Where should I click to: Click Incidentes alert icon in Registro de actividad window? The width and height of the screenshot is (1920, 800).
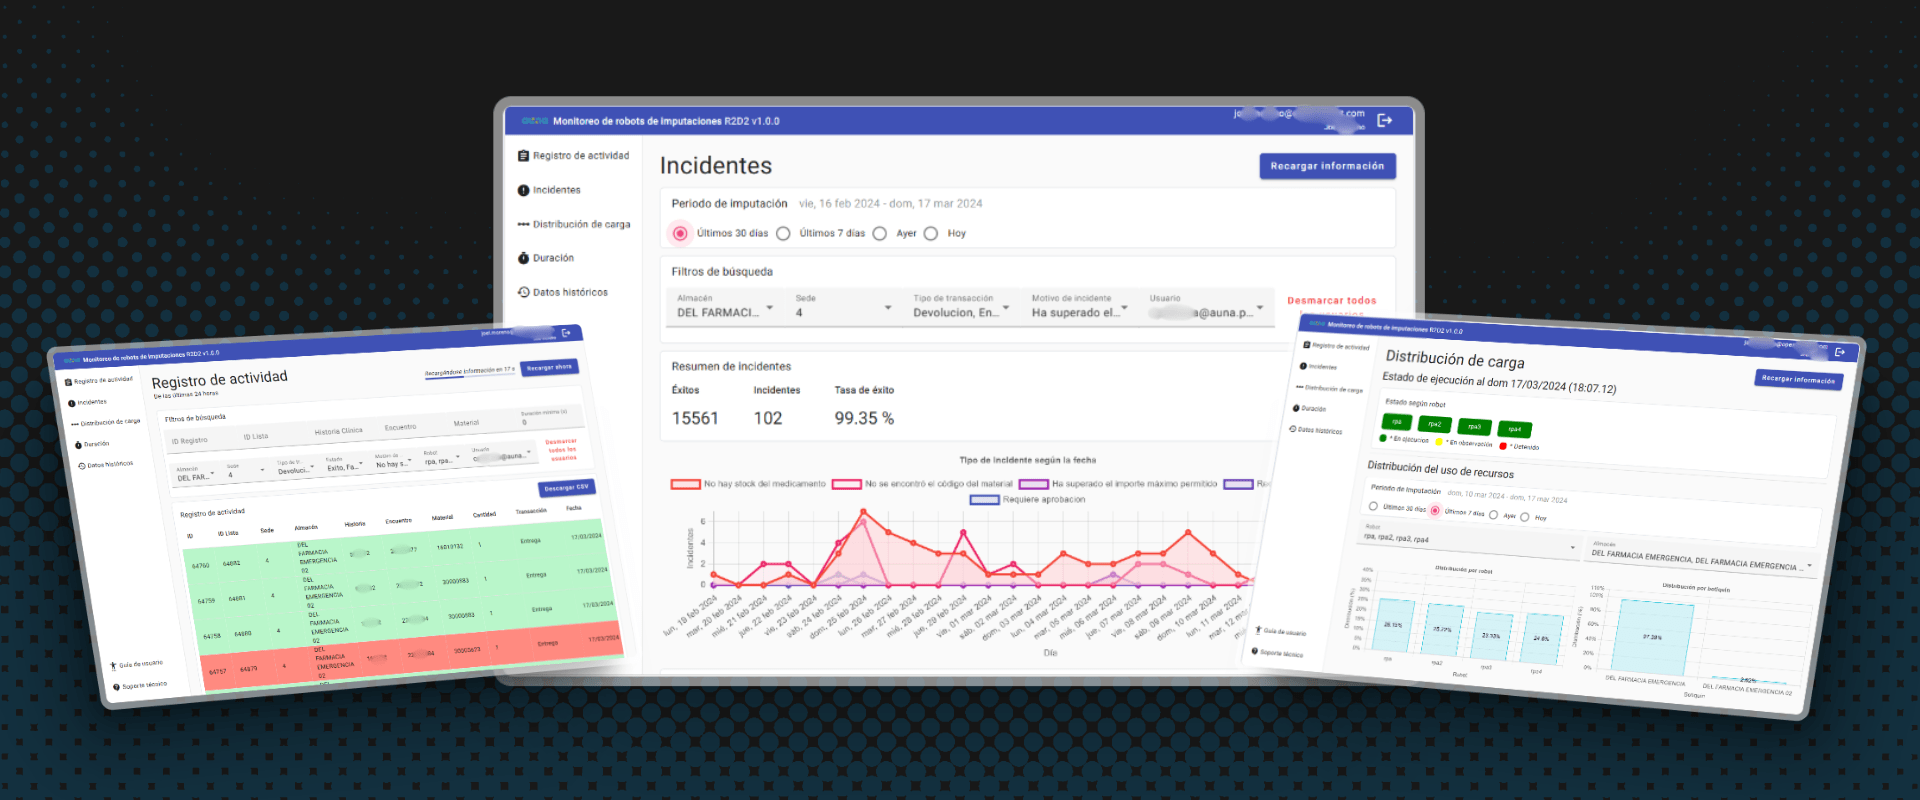(71, 404)
